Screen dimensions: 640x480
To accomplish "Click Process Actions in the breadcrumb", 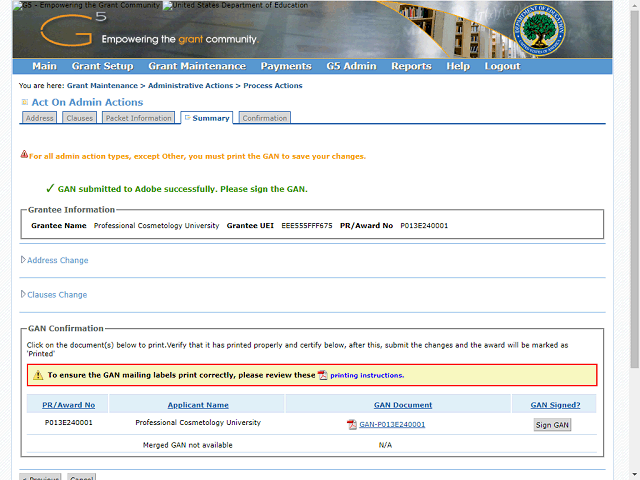I will pos(273,85).
